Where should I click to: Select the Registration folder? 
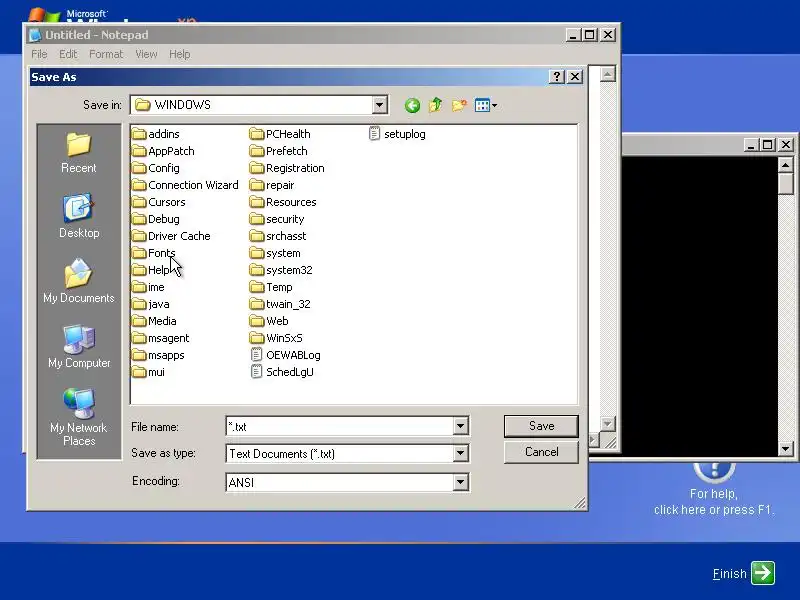click(287, 168)
